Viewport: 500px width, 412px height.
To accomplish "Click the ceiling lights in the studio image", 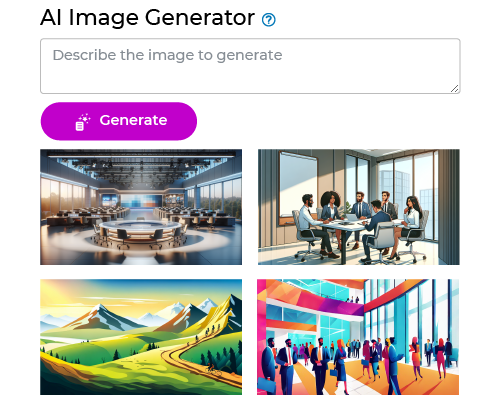I will [142, 167].
